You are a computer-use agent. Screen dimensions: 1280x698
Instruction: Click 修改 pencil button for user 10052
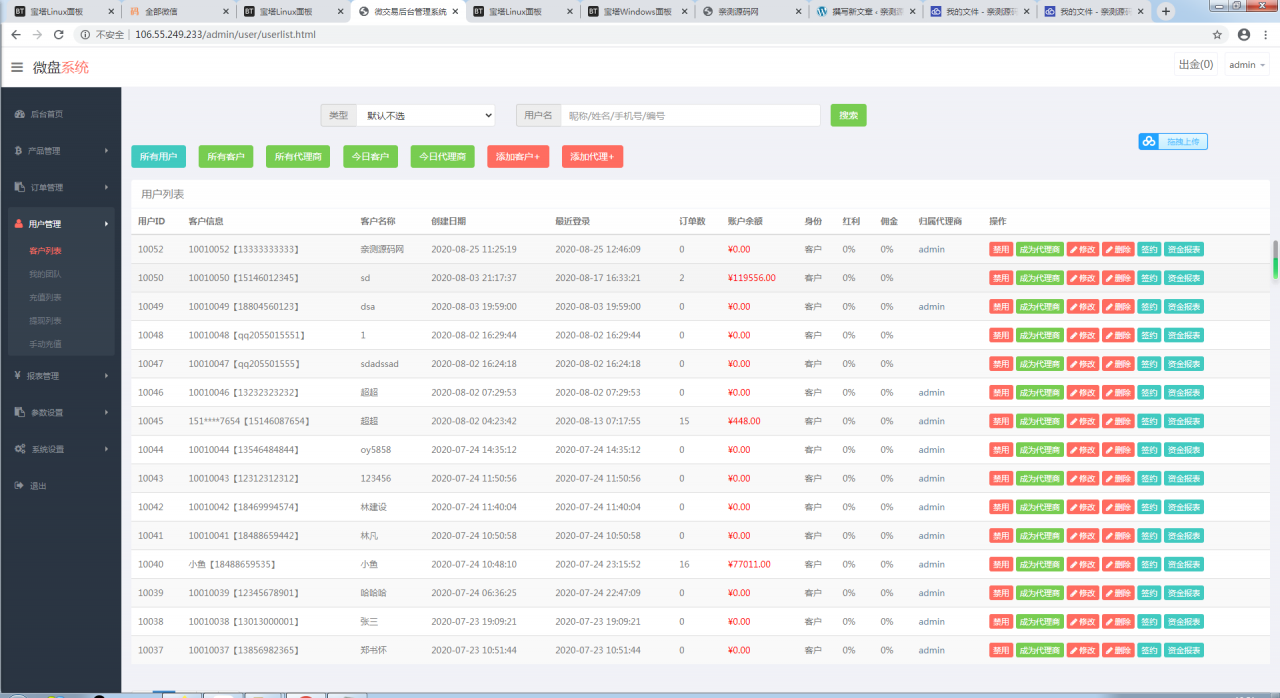(x=1083, y=250)
